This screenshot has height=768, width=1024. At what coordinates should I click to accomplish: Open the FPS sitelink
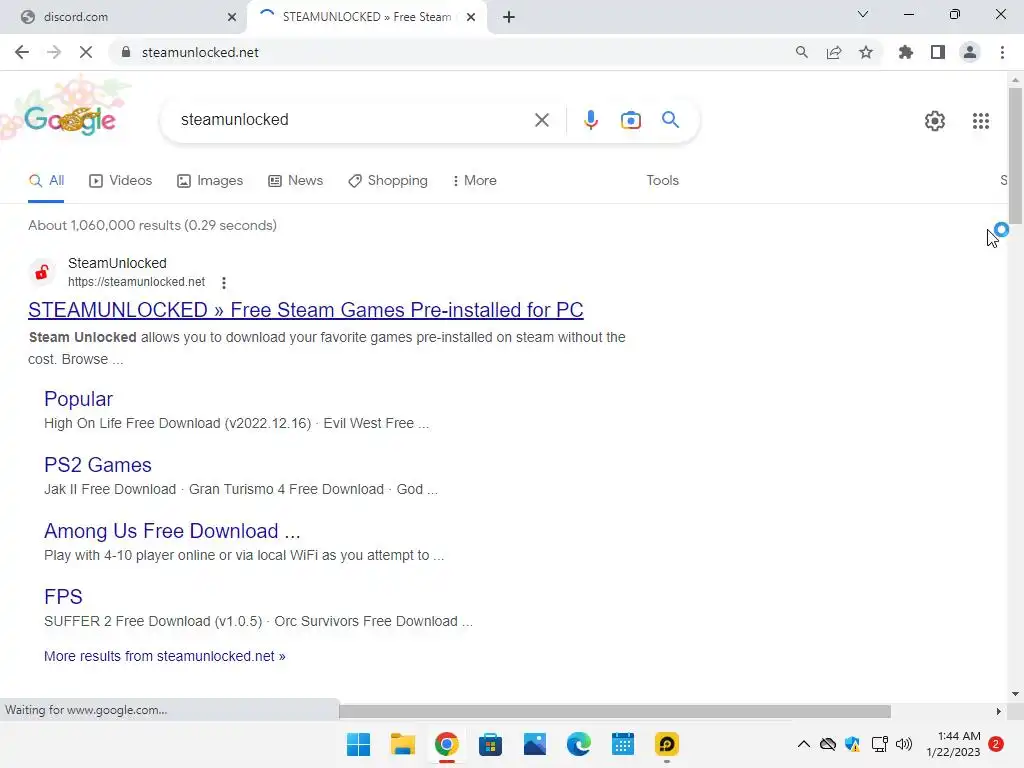[63, 597]
